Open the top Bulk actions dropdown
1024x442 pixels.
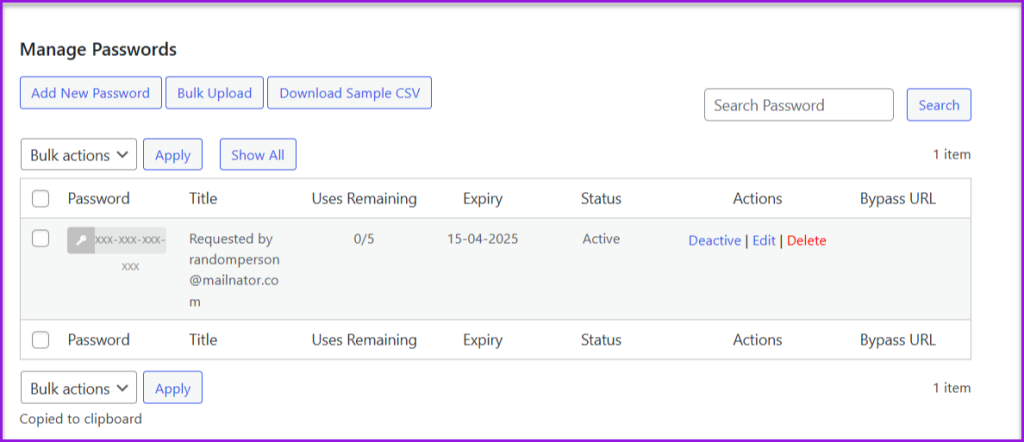click(x=79, y=155)
